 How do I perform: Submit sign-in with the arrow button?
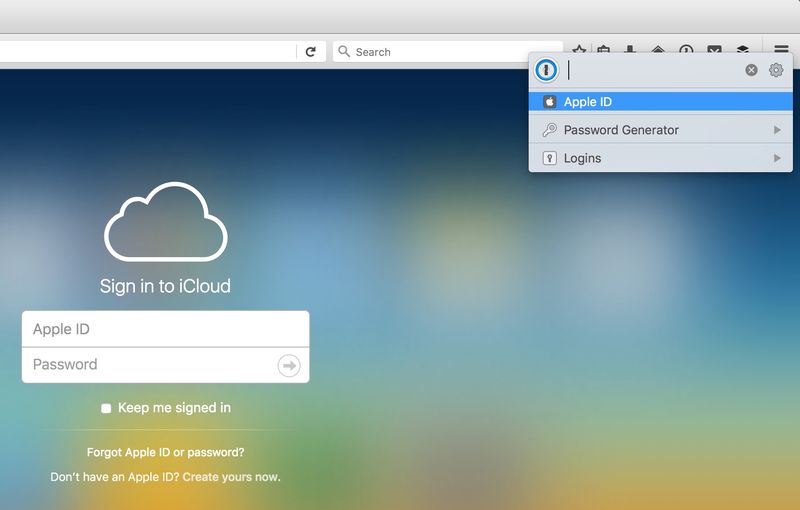pyautogui.click(x=289, y=365)
